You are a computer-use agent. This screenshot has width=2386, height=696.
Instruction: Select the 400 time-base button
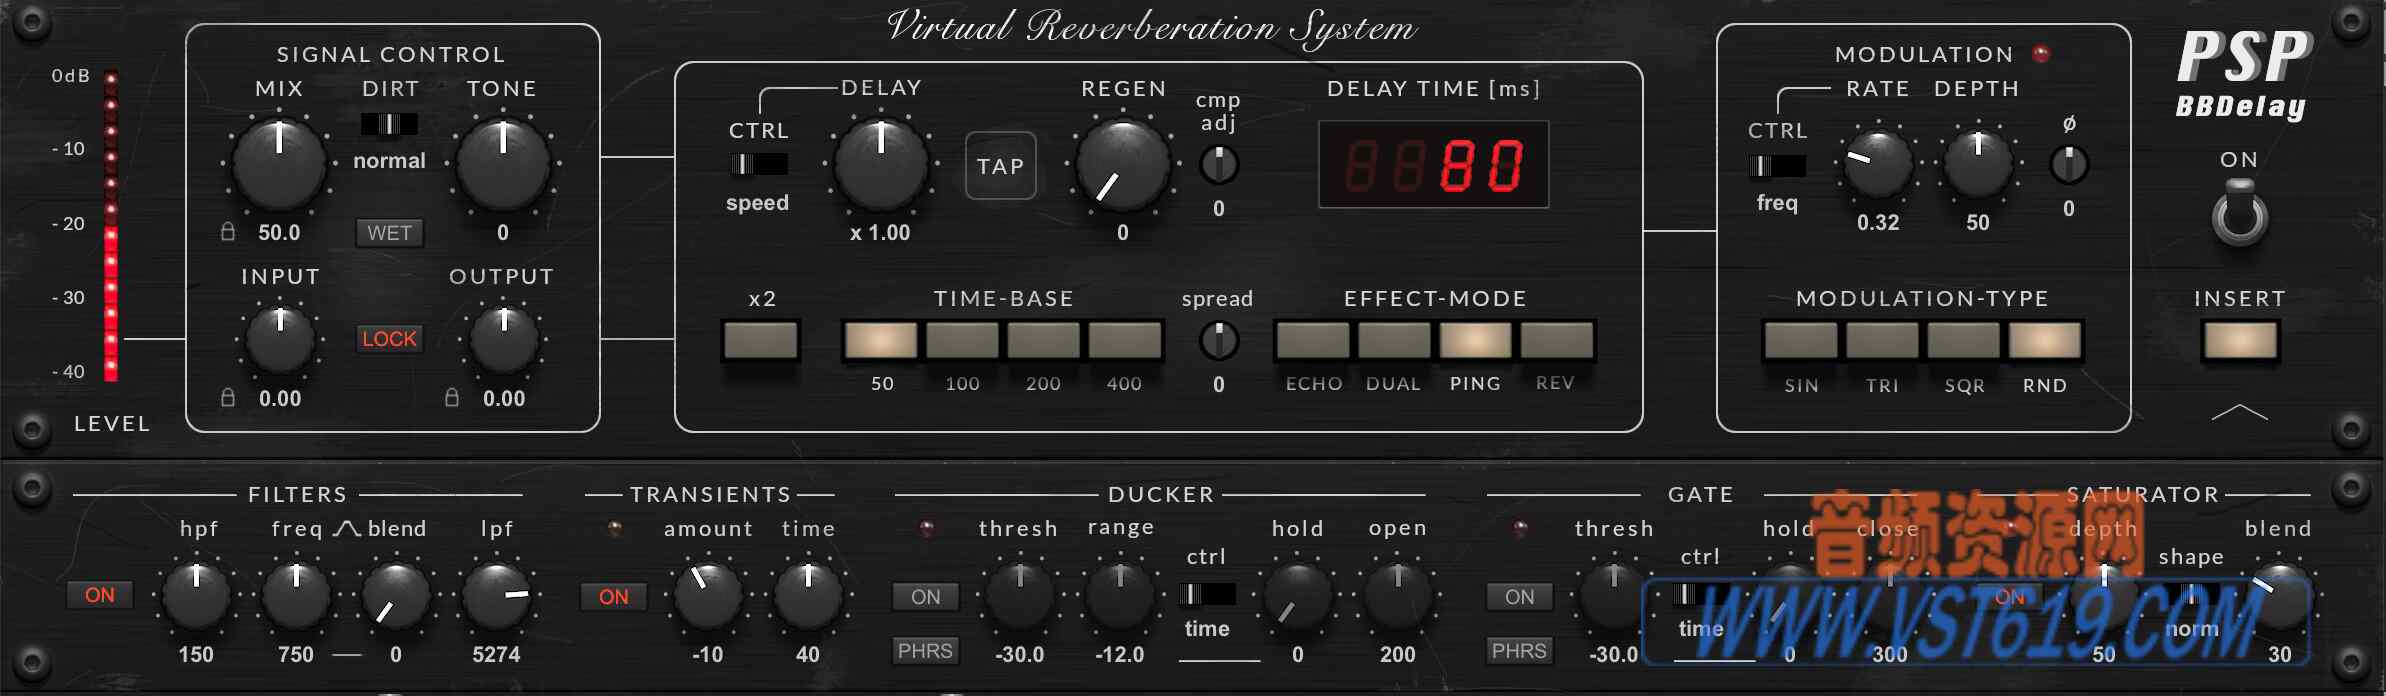pyautogui.click(x=1125, y=341)
